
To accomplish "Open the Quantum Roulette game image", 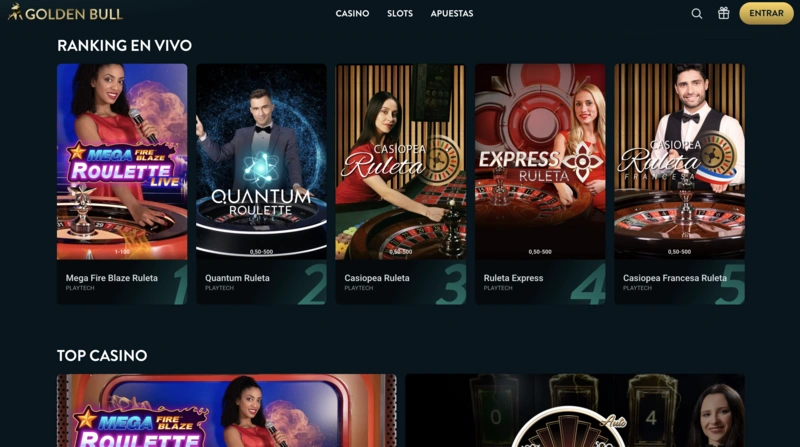I will pos(261,162).
